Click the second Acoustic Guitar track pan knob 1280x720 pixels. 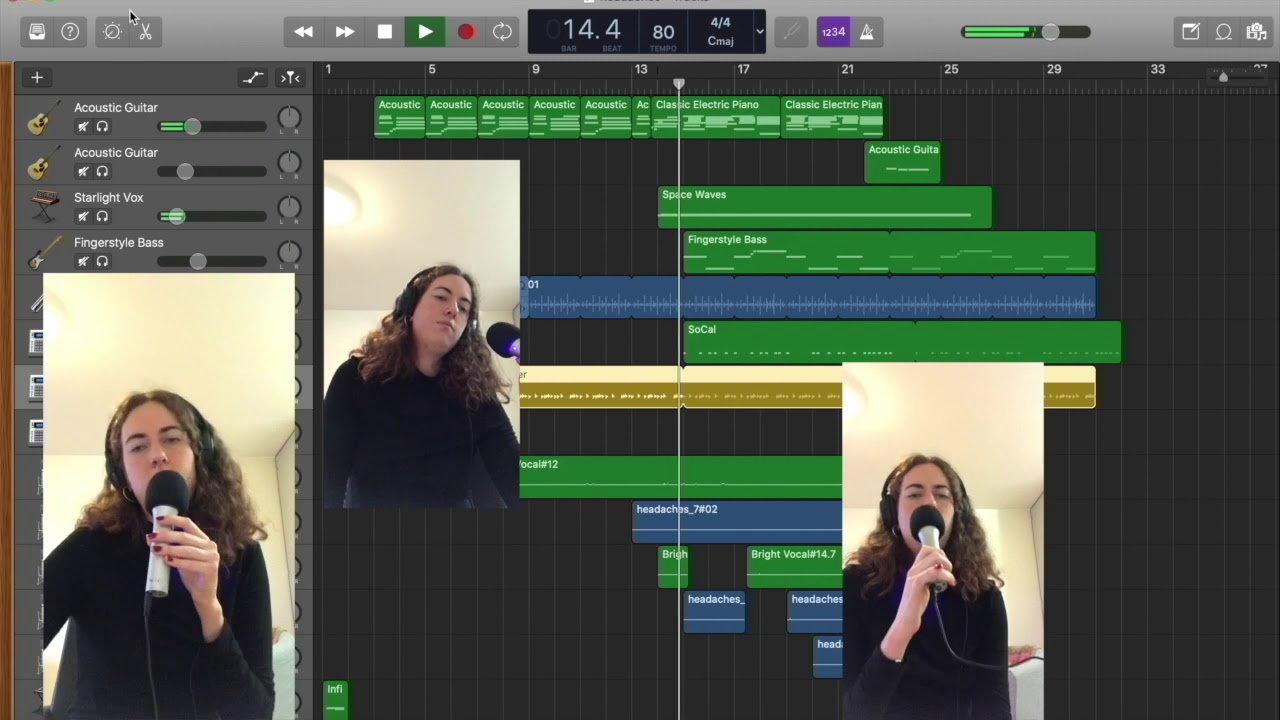(x=289, y=163)
